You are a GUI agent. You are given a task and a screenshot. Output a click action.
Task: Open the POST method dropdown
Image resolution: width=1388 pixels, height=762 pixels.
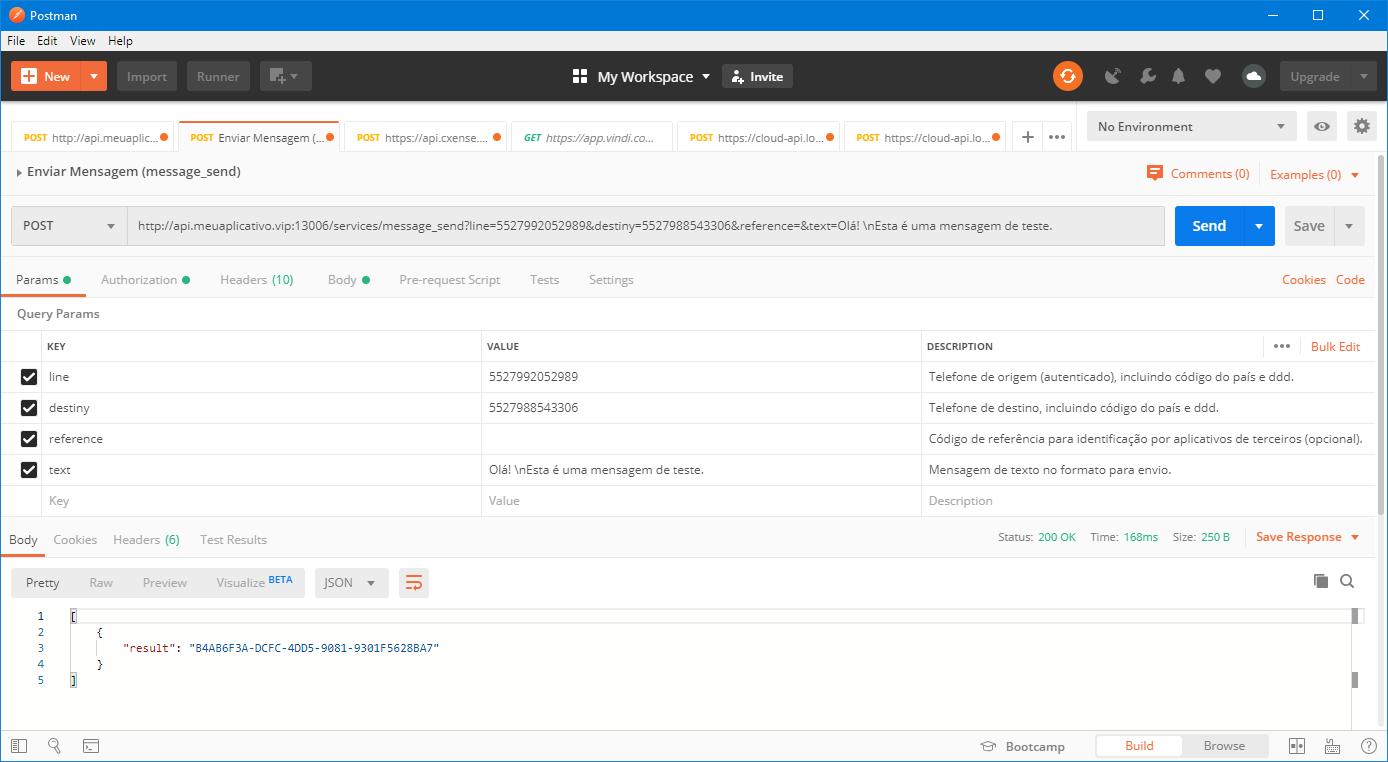69,226
